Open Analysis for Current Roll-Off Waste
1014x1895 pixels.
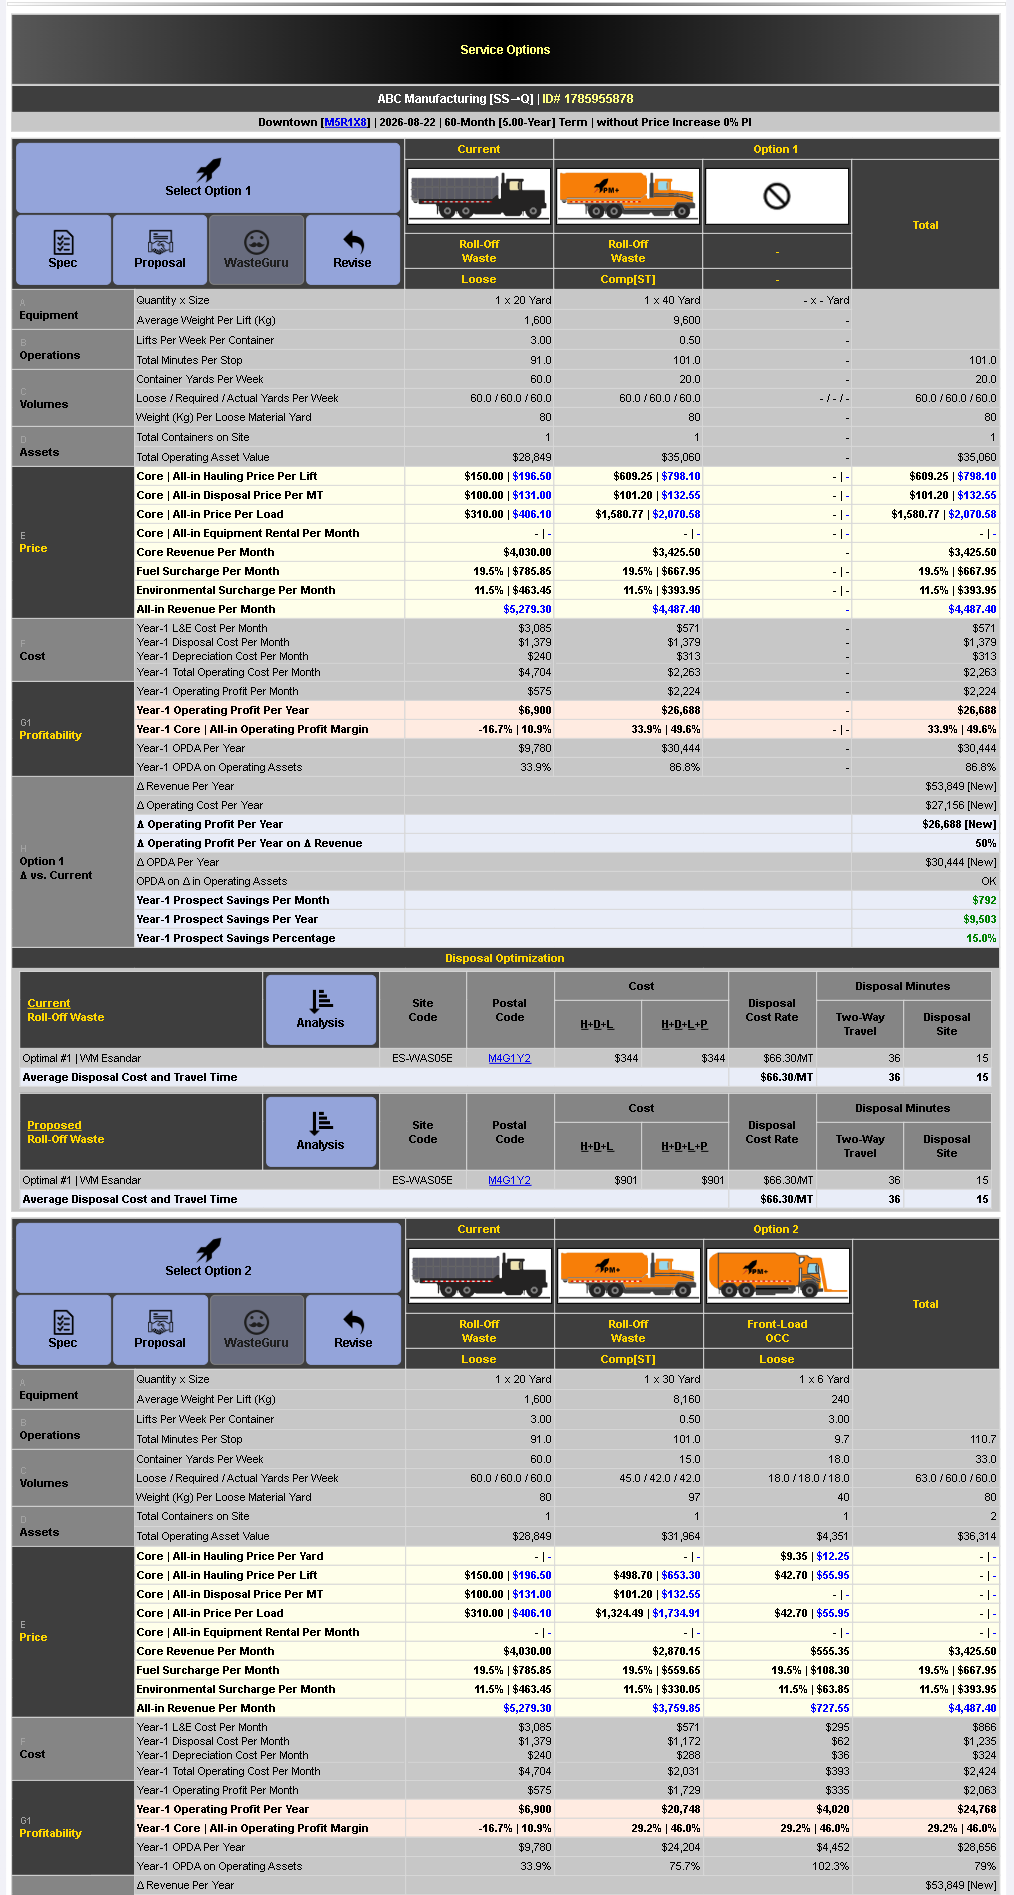tap(320, 1010)
